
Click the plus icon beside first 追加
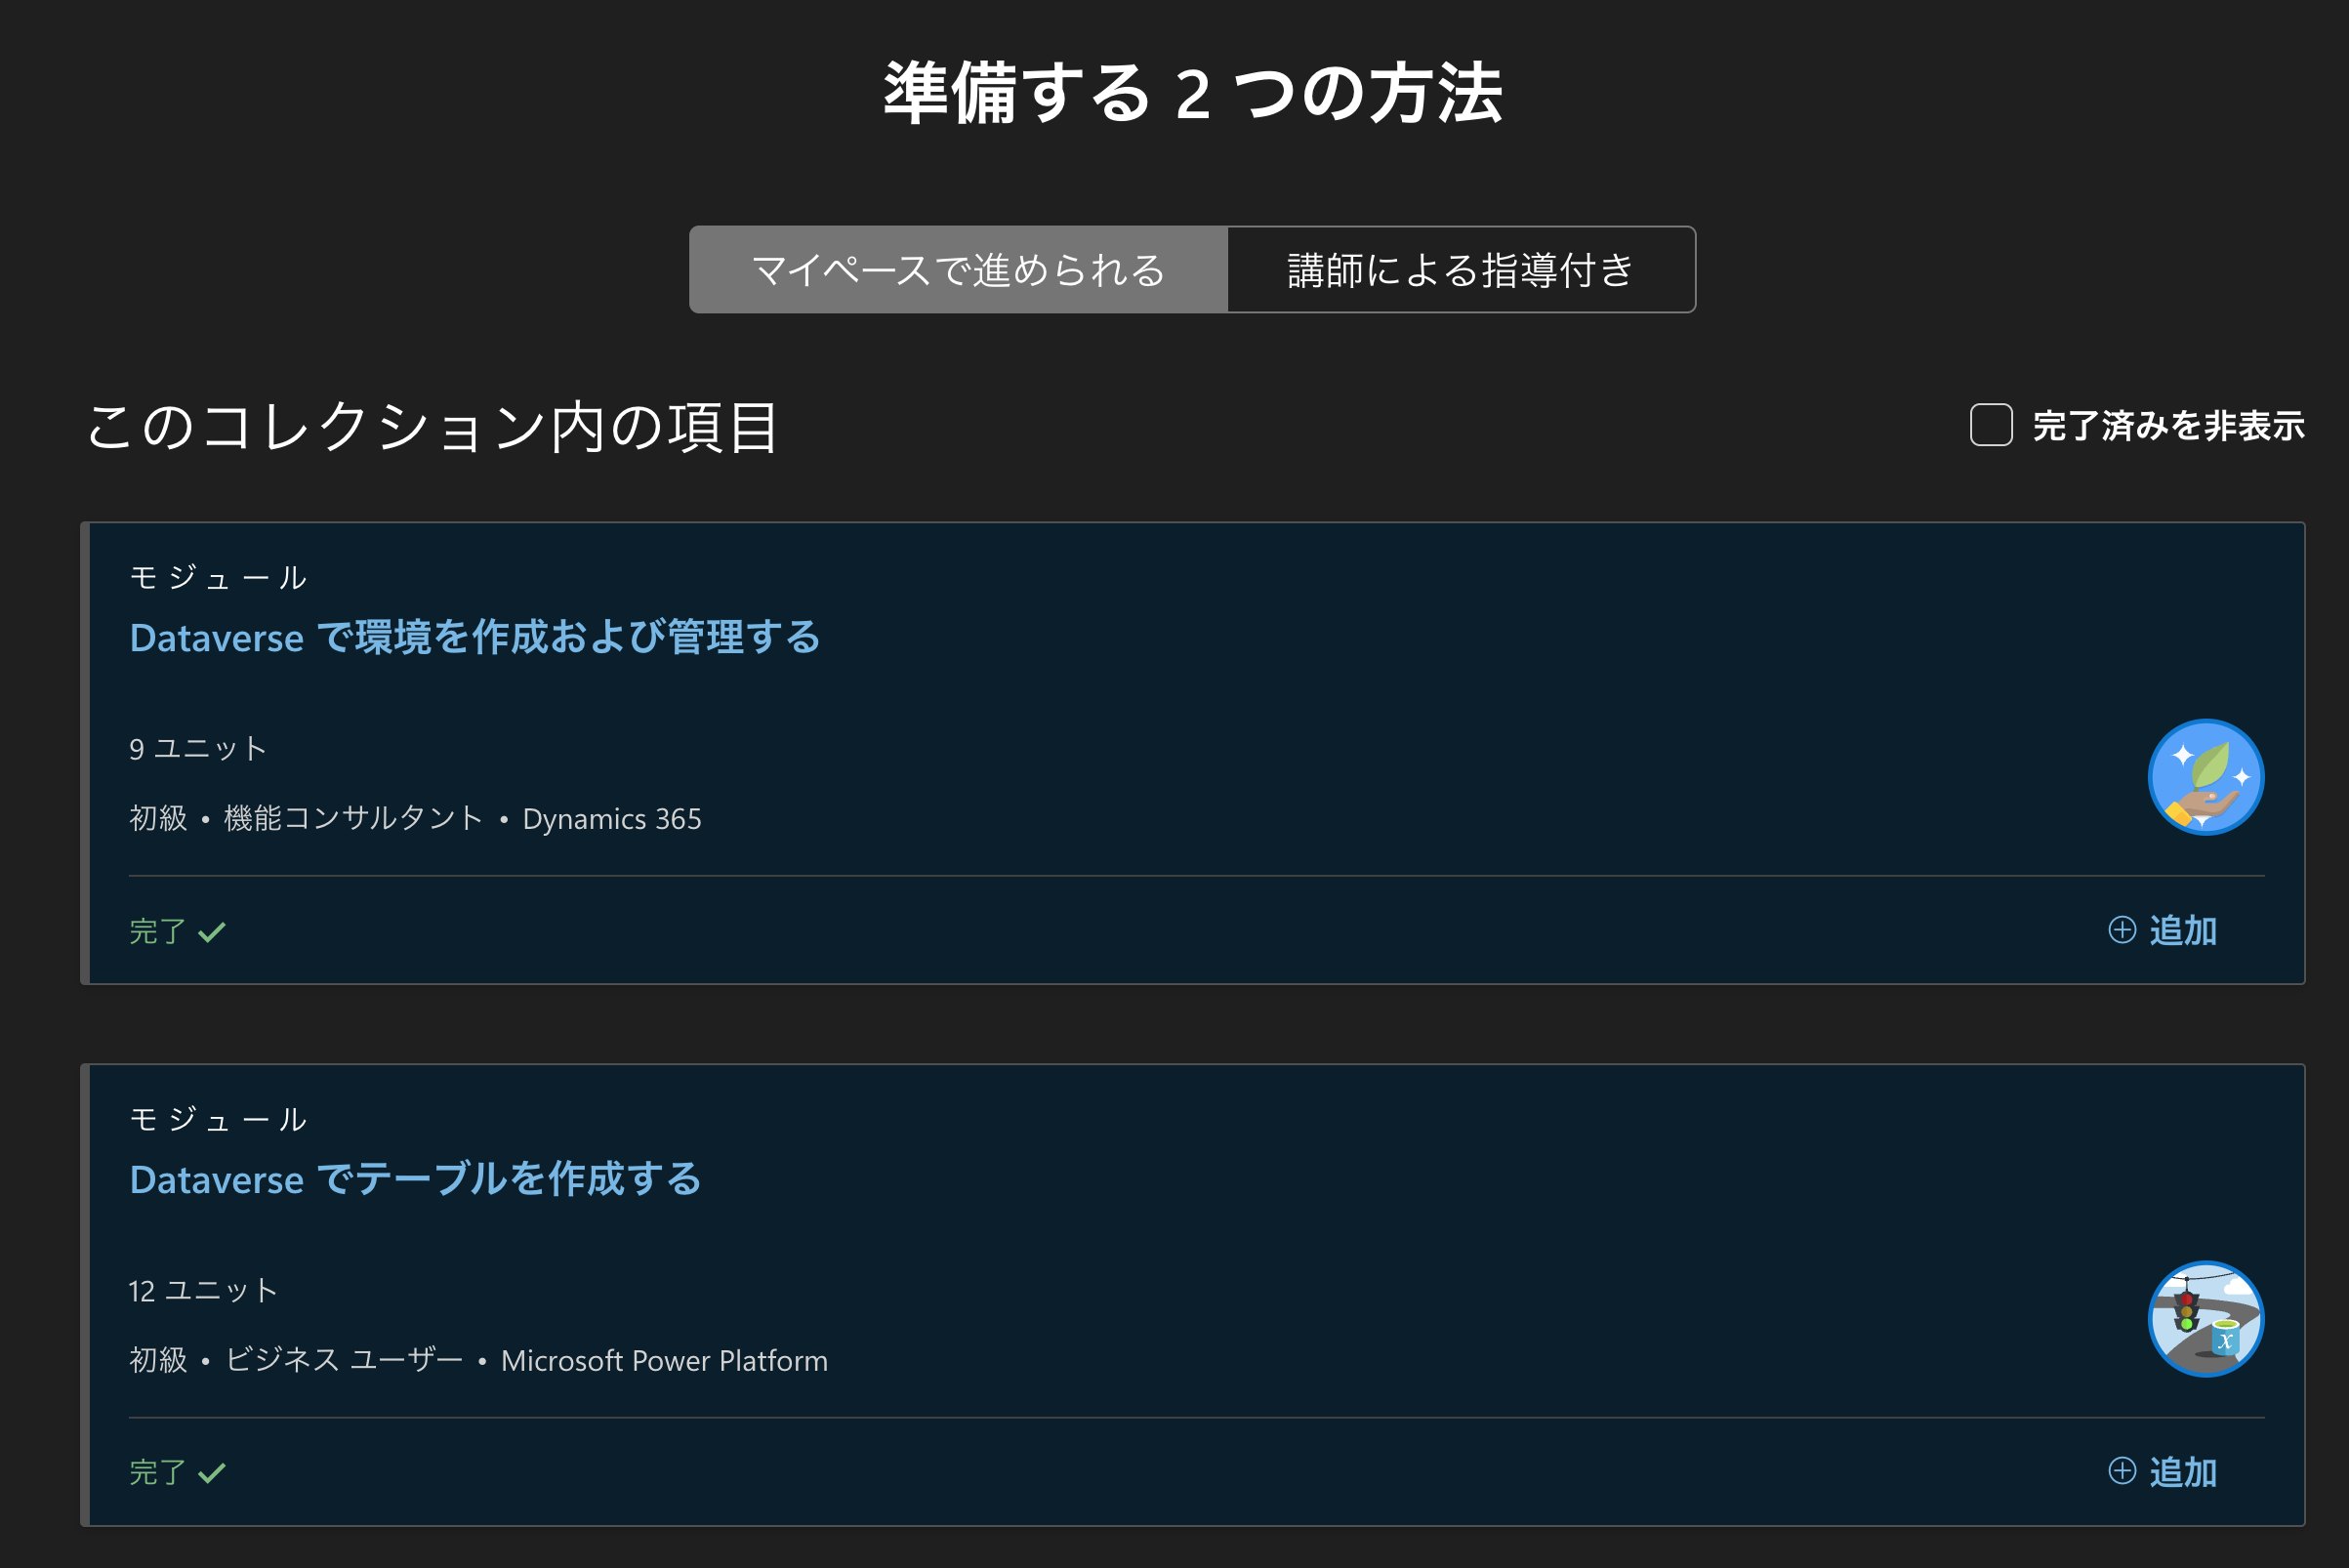2122,930
